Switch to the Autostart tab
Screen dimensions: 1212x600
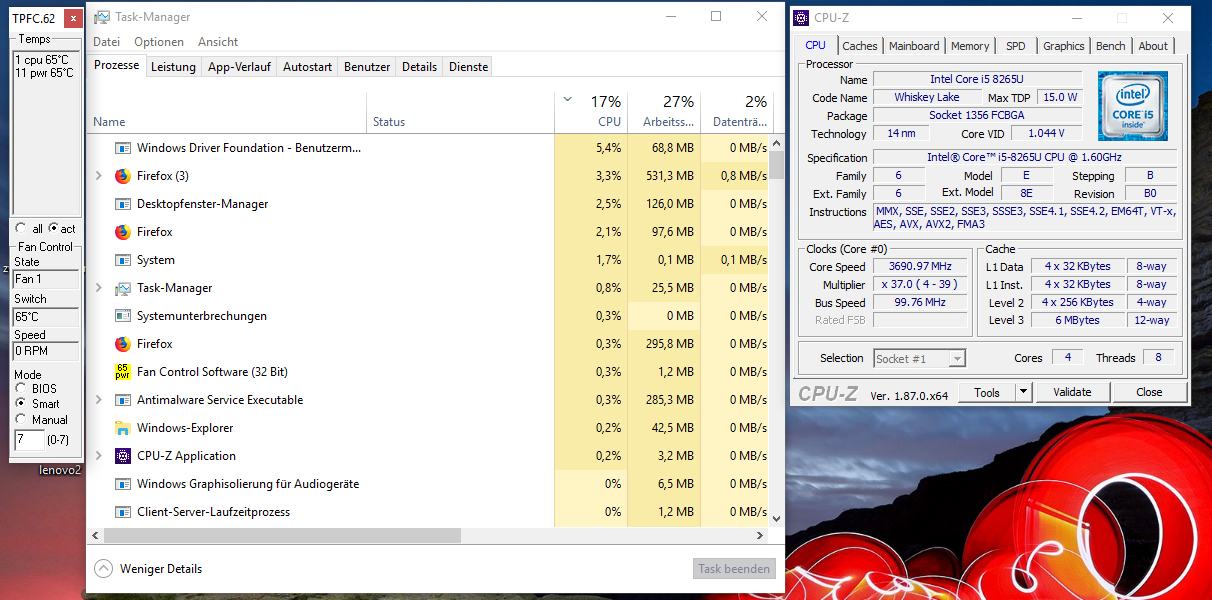(307, 67)
